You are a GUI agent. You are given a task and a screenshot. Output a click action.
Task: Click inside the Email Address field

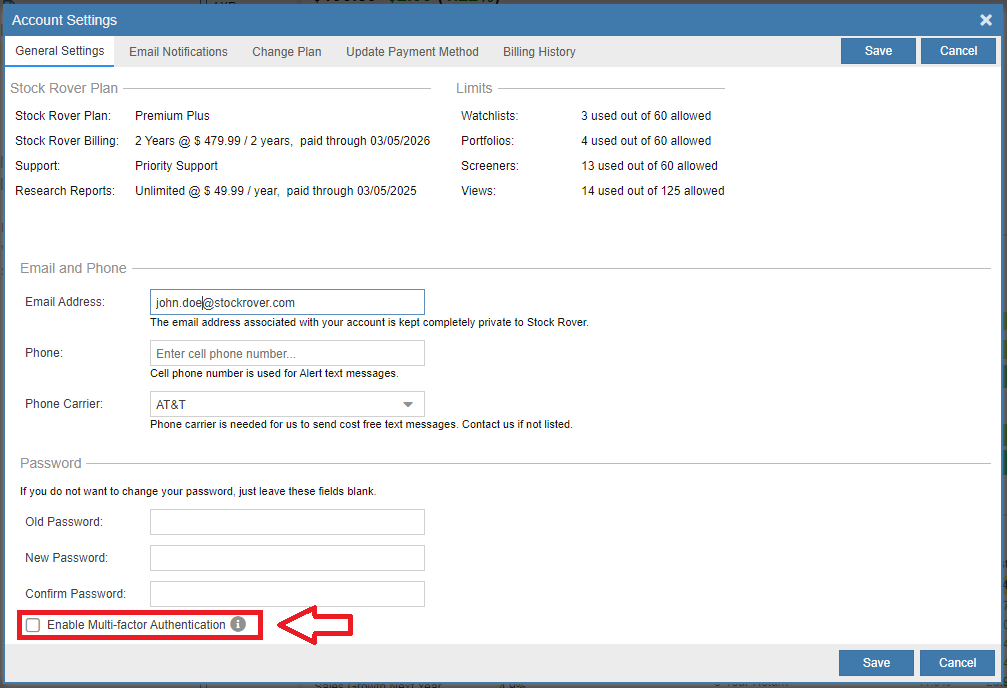[x=287, y=301]
